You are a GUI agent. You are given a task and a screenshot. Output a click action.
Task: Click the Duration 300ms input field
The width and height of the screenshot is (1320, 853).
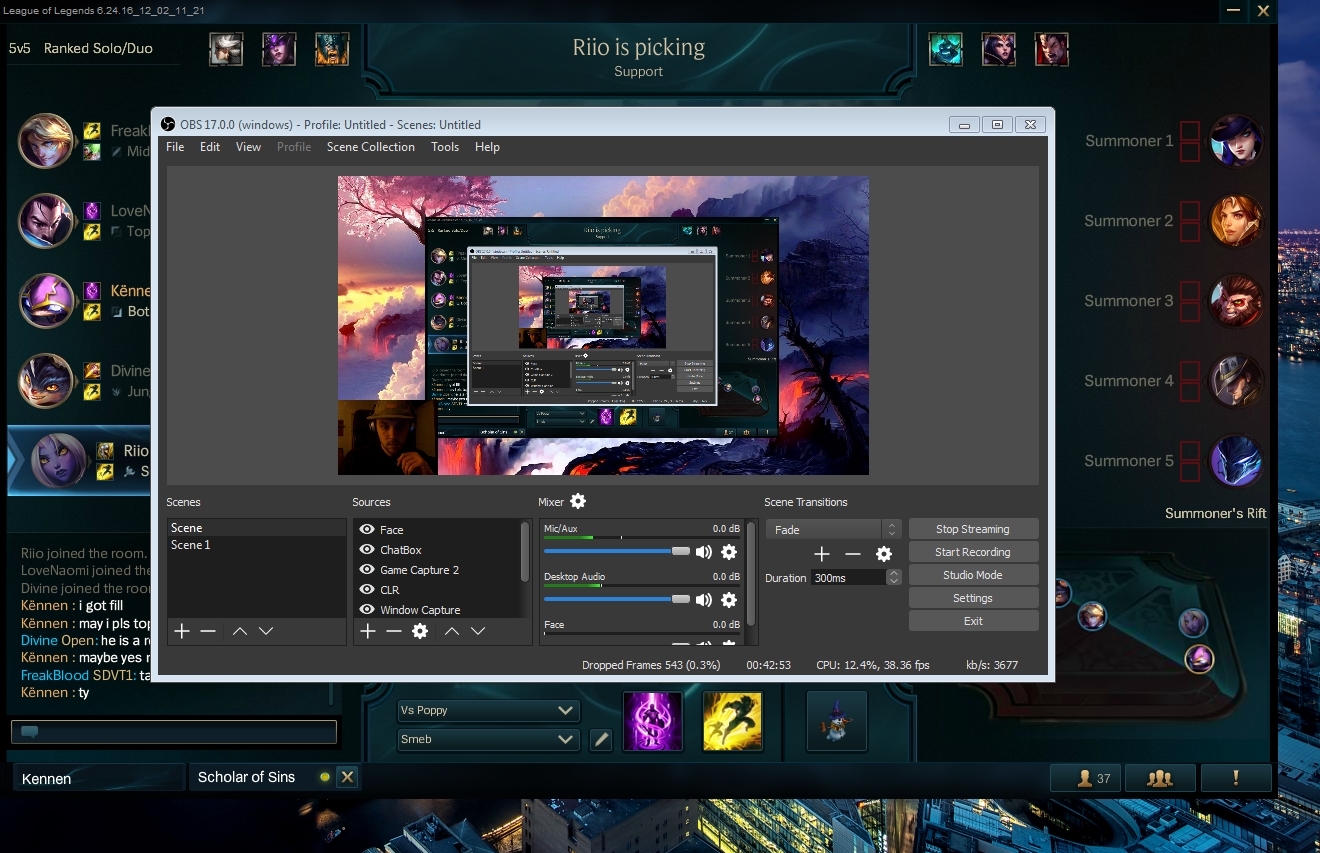[x=848, y=578]
